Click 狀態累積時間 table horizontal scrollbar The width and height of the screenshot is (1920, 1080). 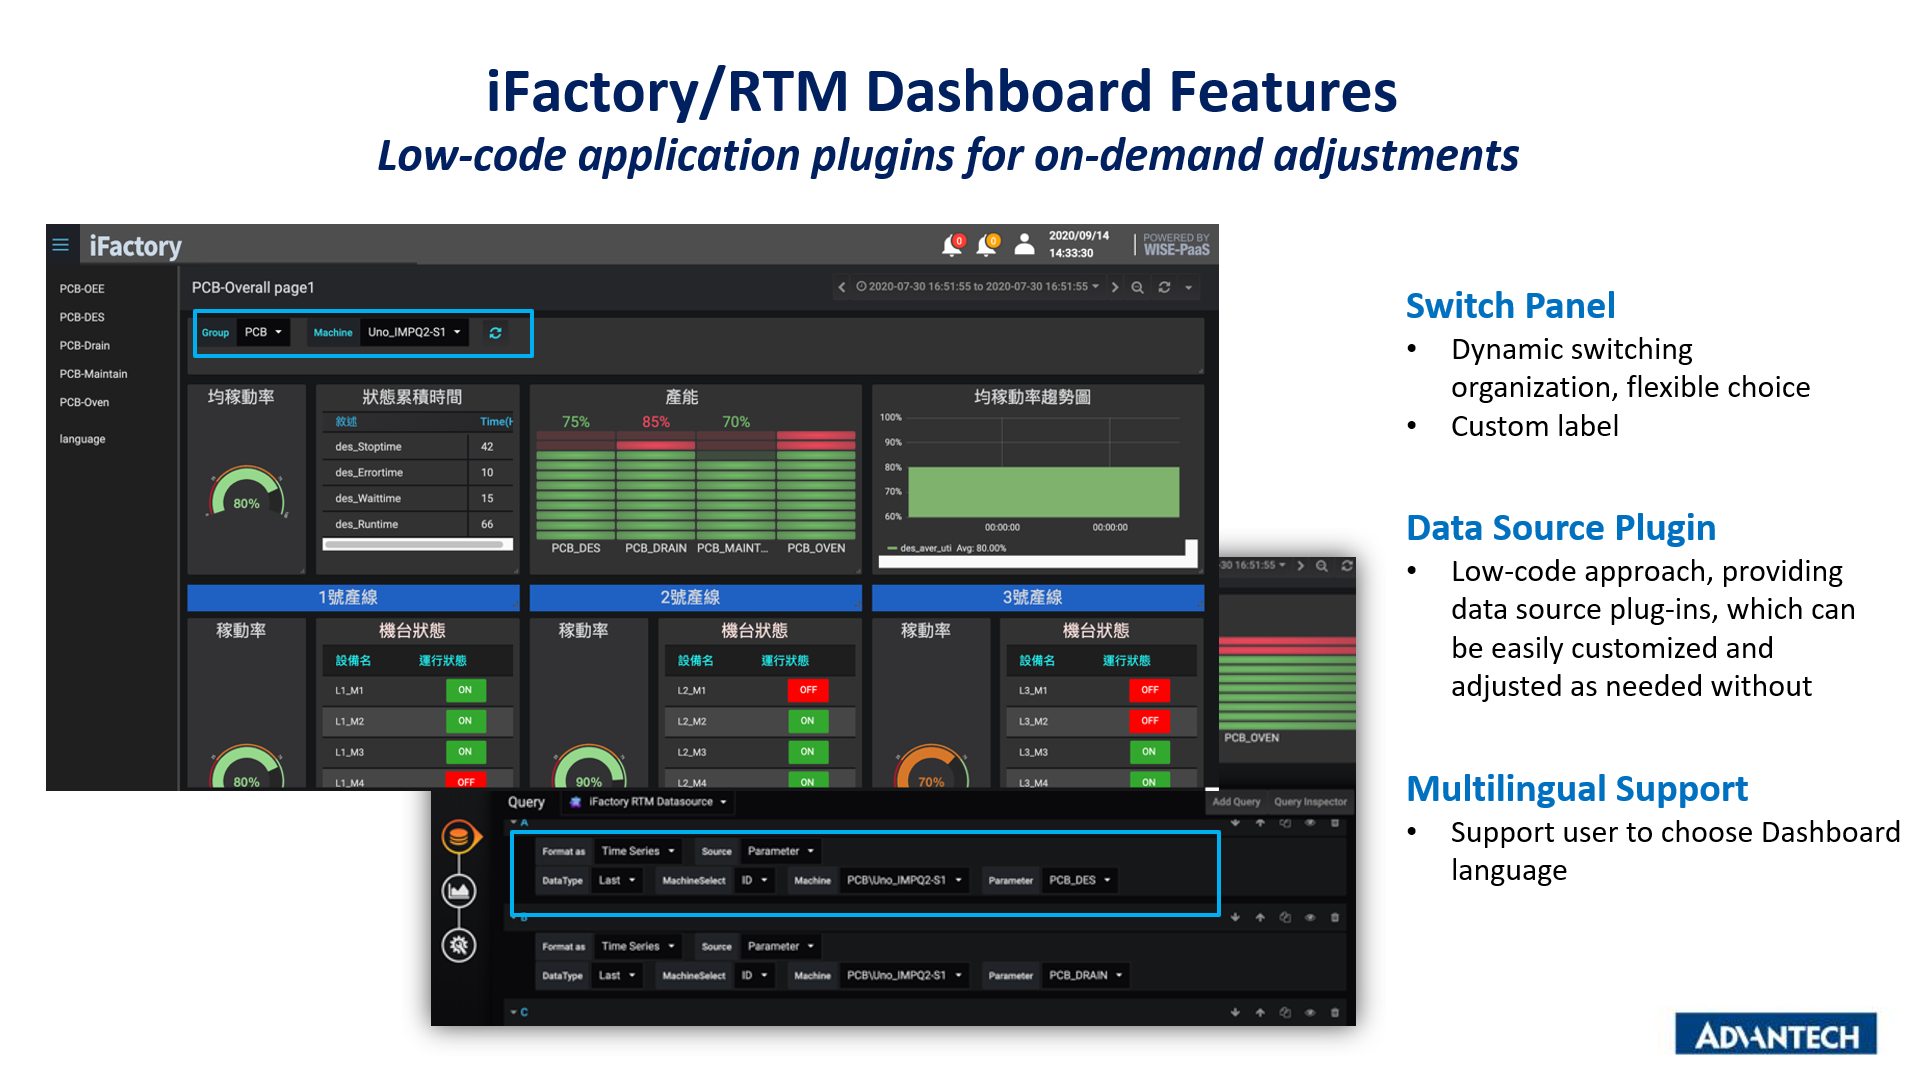(x=418, y=545)
